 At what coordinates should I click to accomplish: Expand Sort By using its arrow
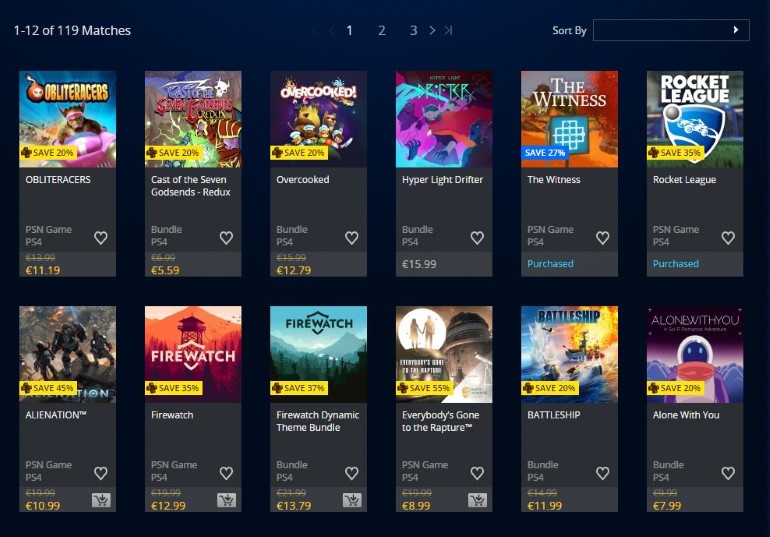pyautogui.click(x=736, y=30)
